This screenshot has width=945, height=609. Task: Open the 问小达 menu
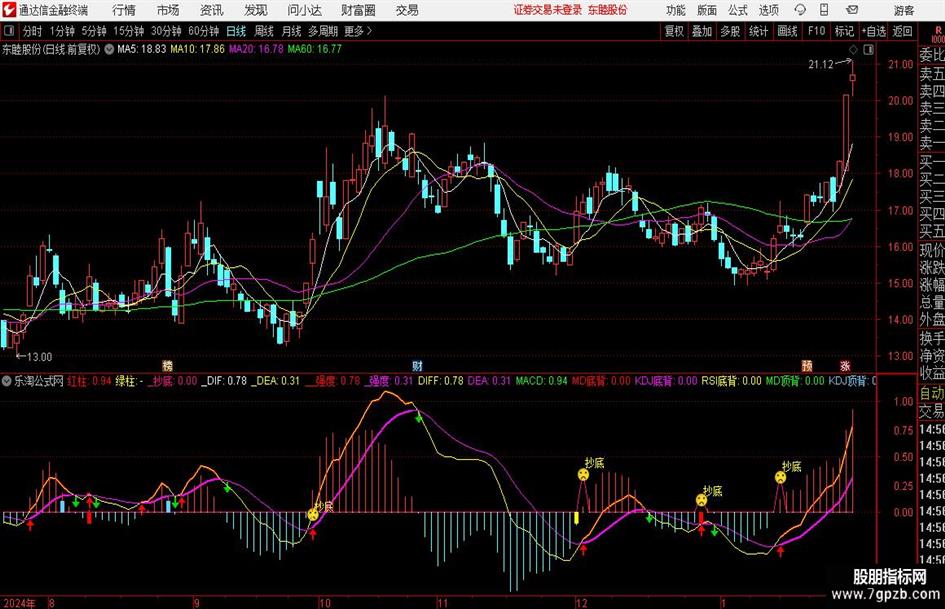(x=304, y=10)
